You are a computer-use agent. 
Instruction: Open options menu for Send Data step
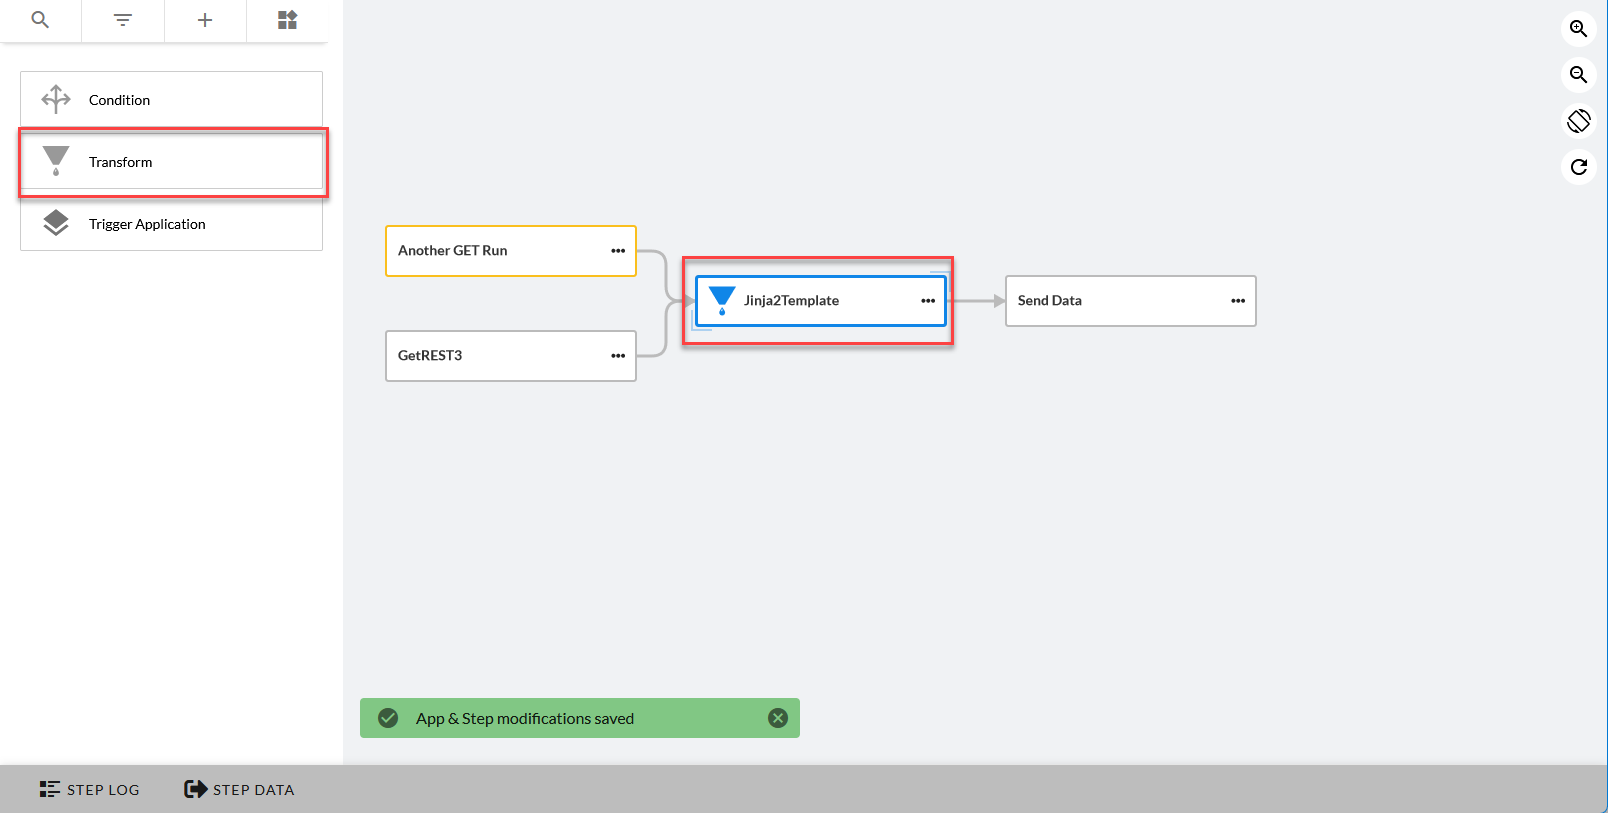click(1238, 301)
